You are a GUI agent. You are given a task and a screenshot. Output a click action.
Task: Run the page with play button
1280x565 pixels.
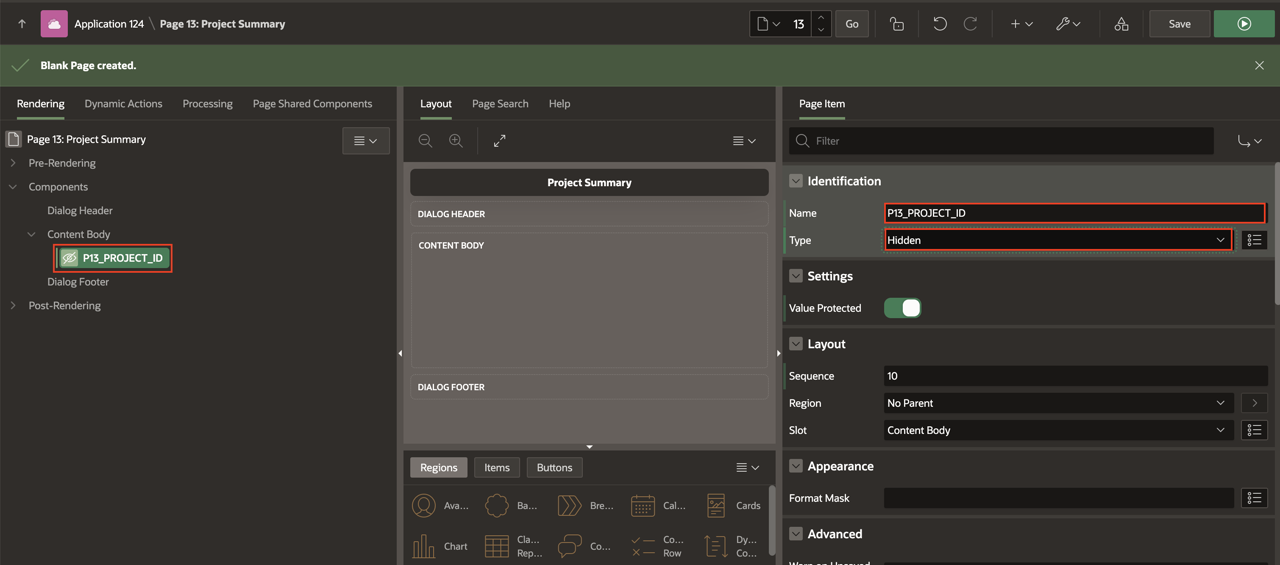pyautogui.click(x=1244, y=24)
